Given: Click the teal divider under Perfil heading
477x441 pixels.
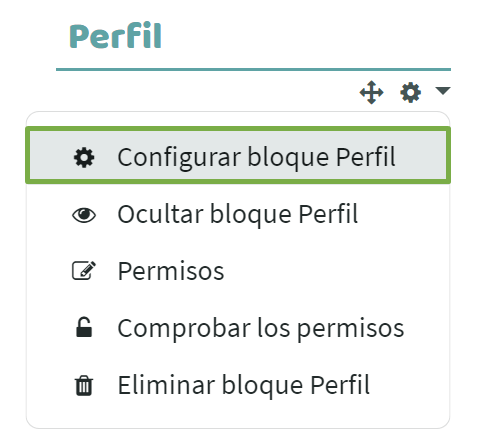Looking at the screenshot, I should [x=253, y=69].
